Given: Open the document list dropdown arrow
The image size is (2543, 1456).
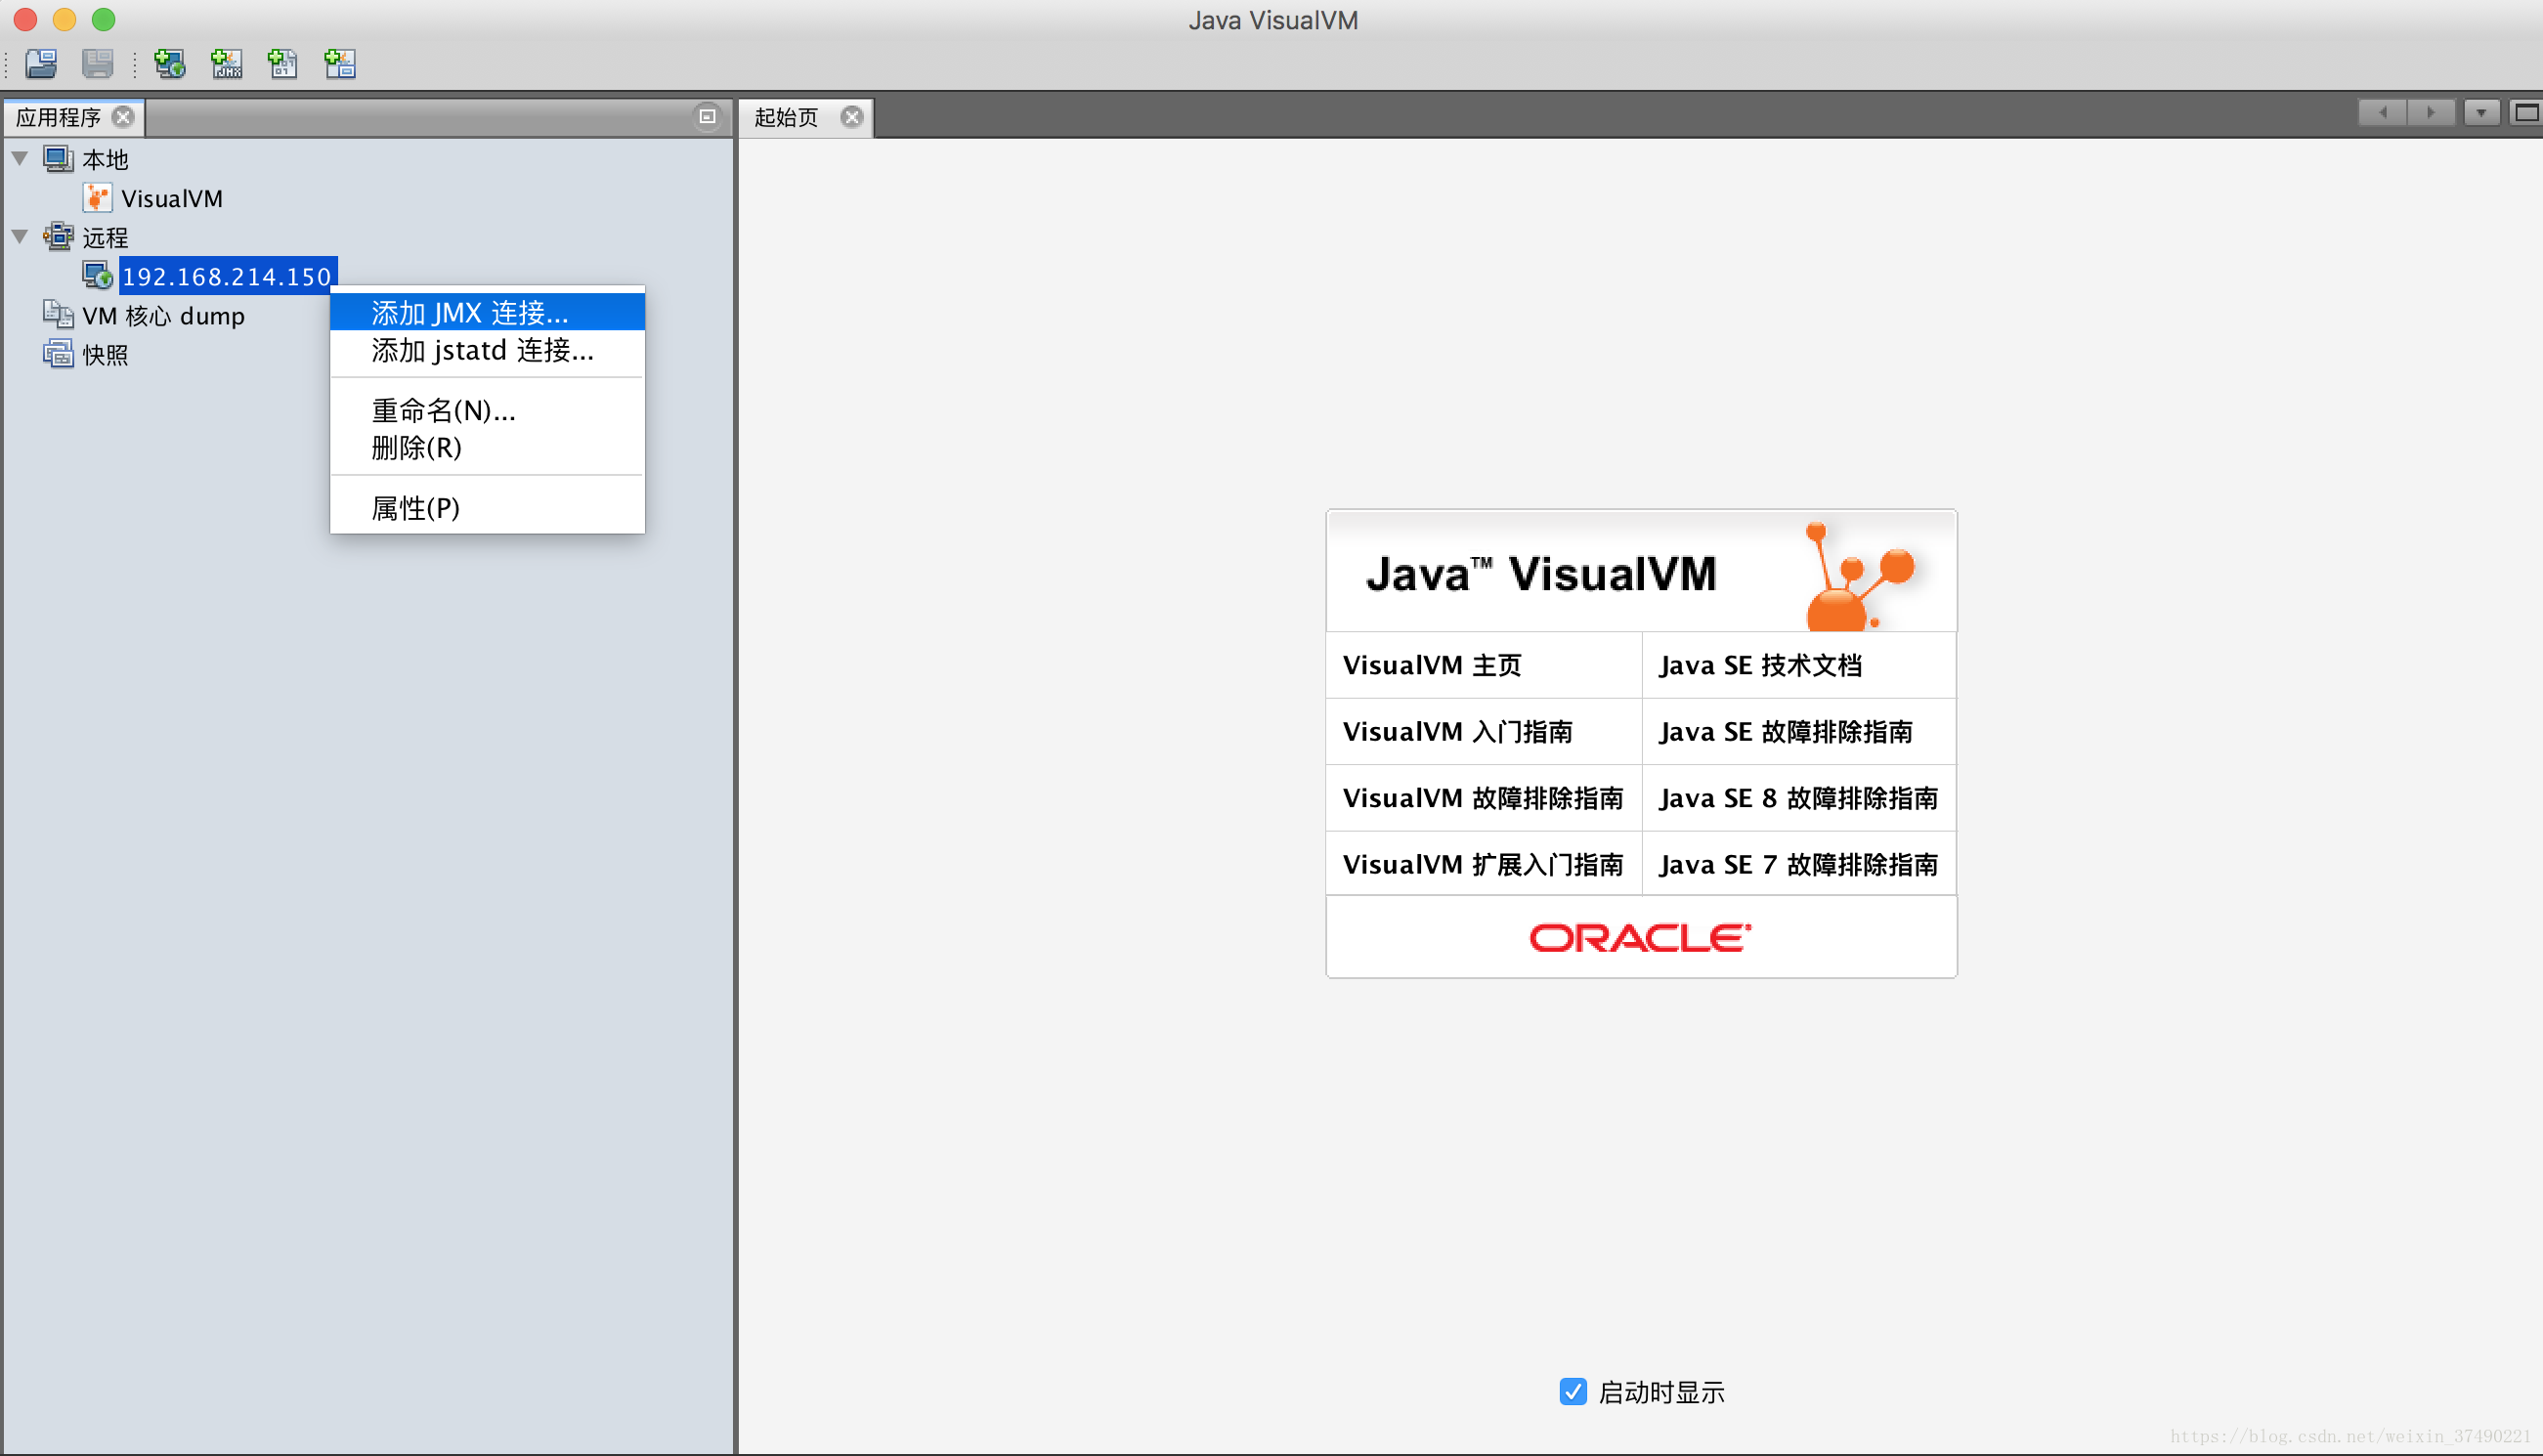Looking at the screenshot, I should click(x=2481, y=113).
